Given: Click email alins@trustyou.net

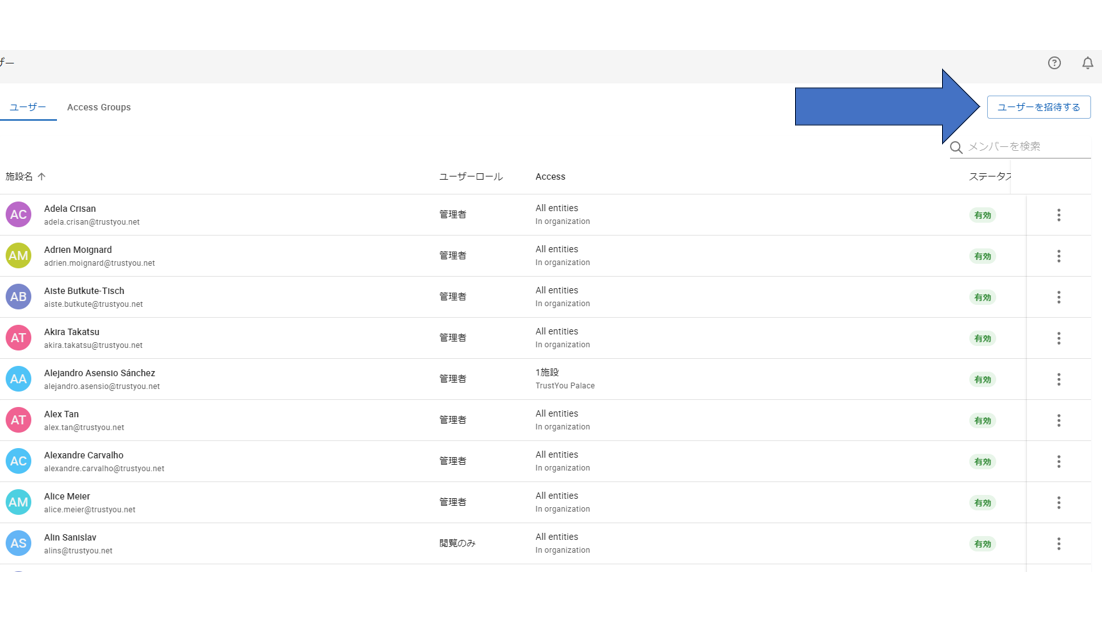Looking at the screenshot, I should tap(78, 551).
